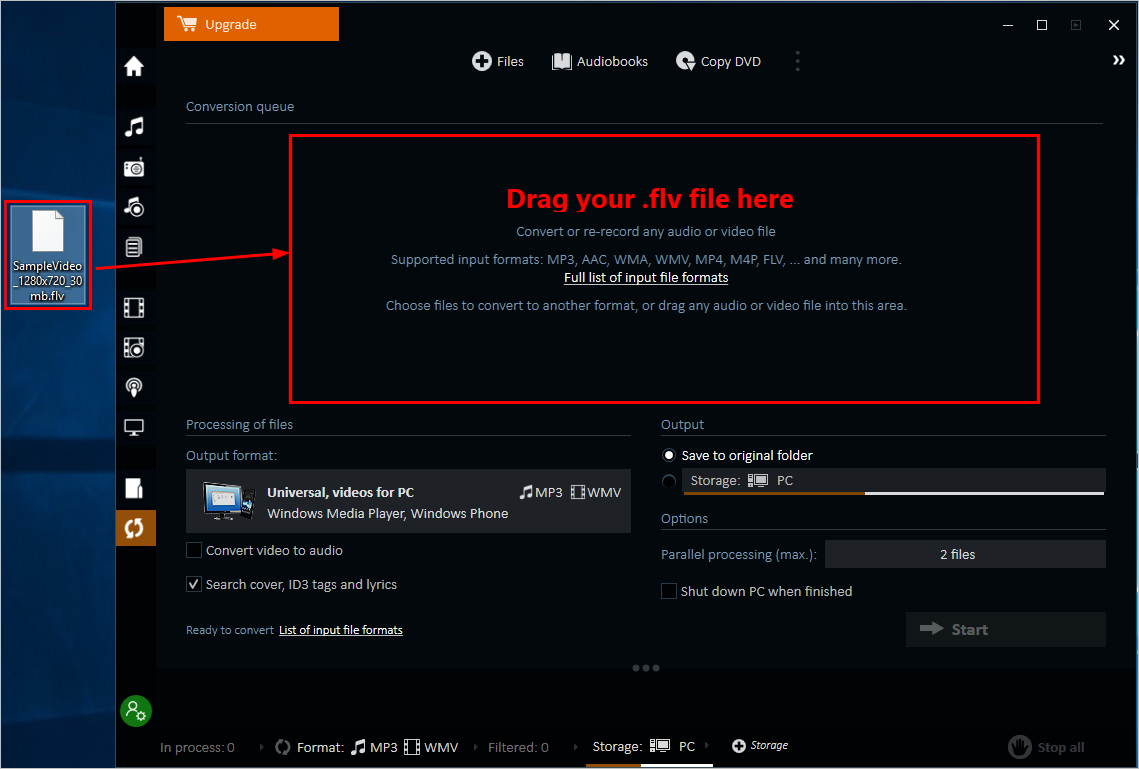Choose Copy DVD in the top toolbar

coord(719,61)
